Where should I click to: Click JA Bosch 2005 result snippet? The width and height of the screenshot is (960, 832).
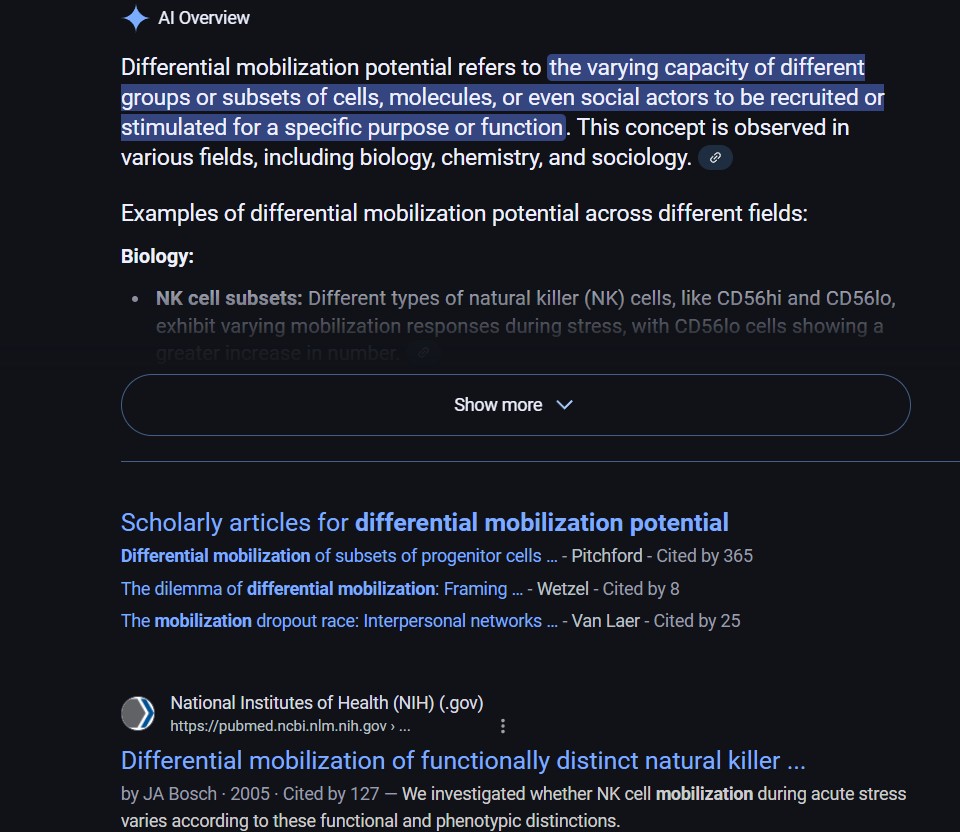513,807
